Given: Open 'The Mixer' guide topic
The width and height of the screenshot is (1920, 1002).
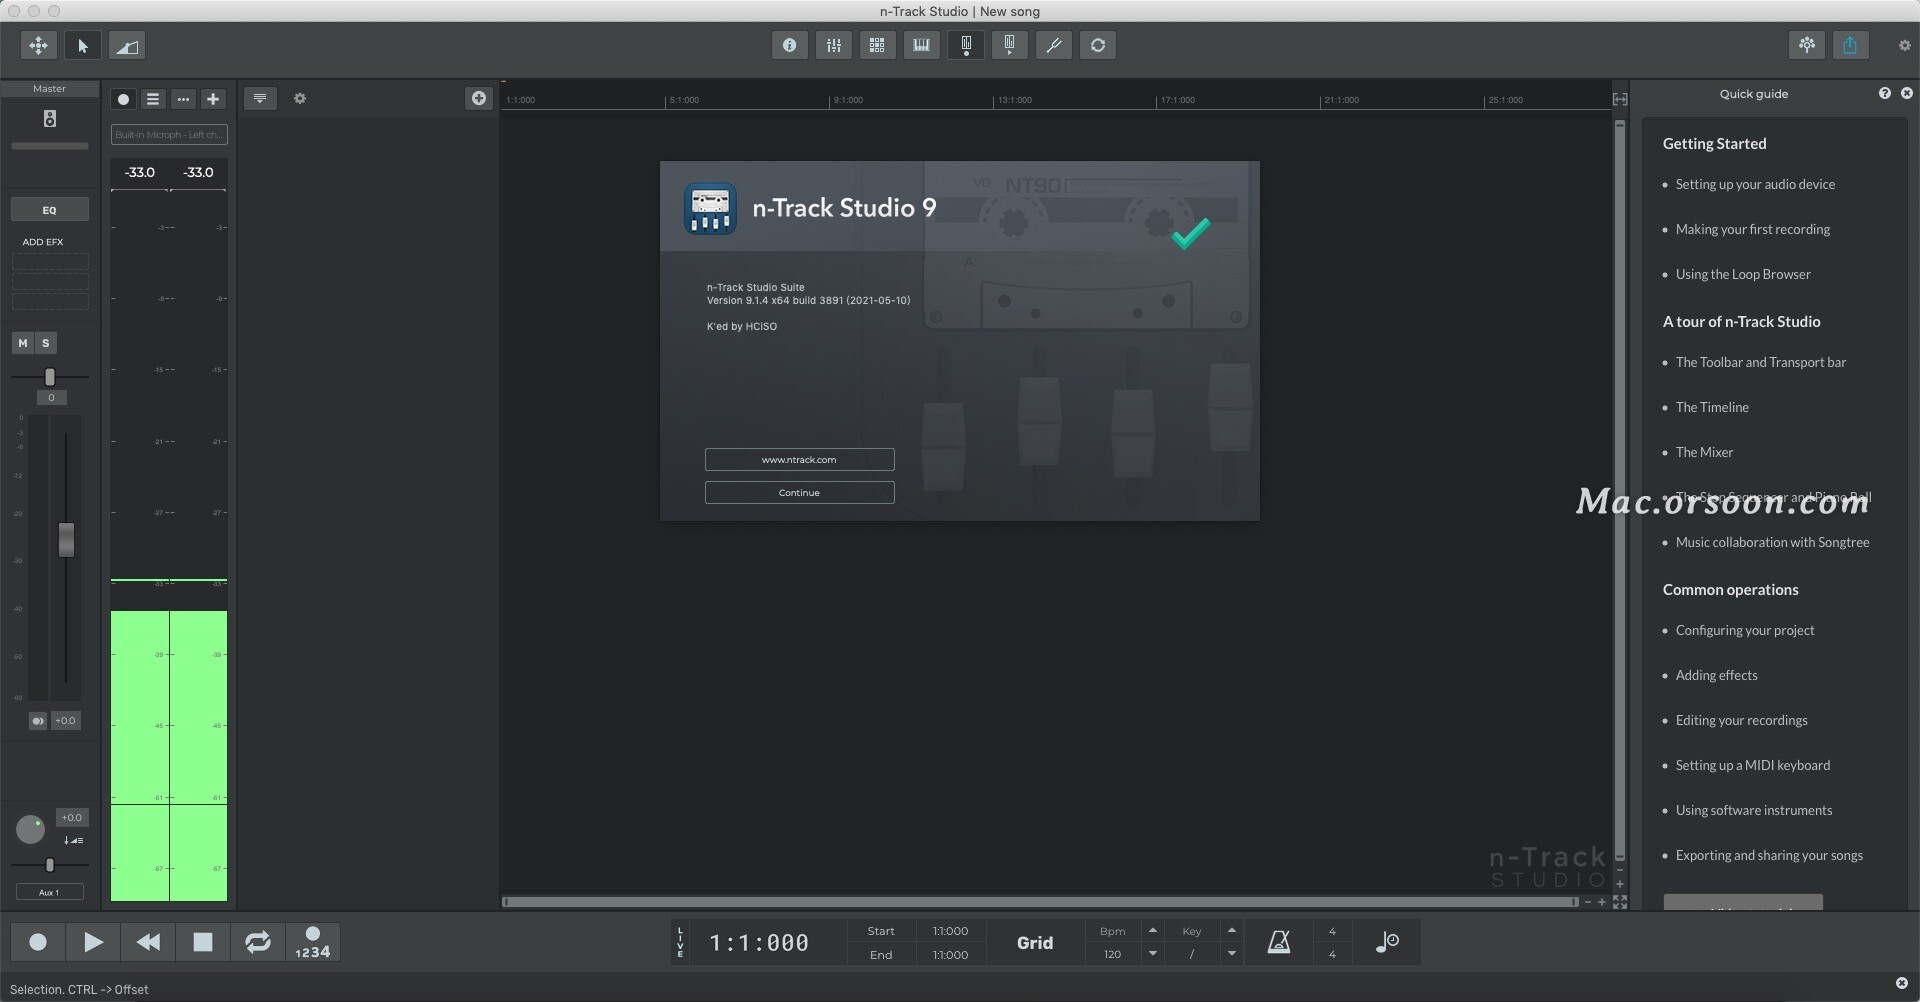Looking at the screenshot, I should click(1704, 453).
